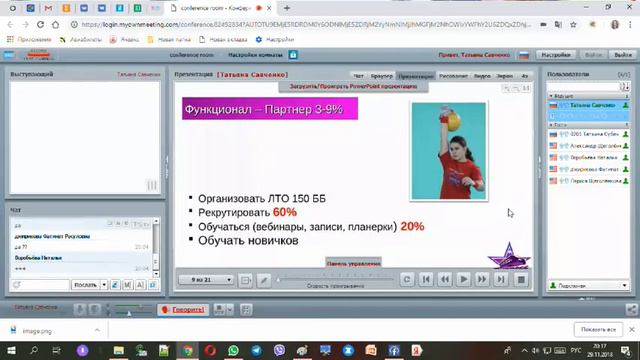Select the pencil annotation tool
The image size is (640, 360).
point(264,280)
